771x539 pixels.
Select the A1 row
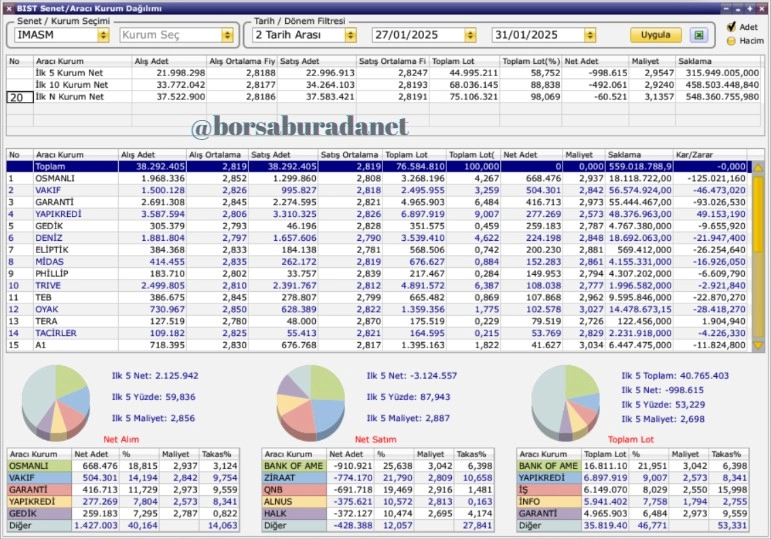point(379,345)
